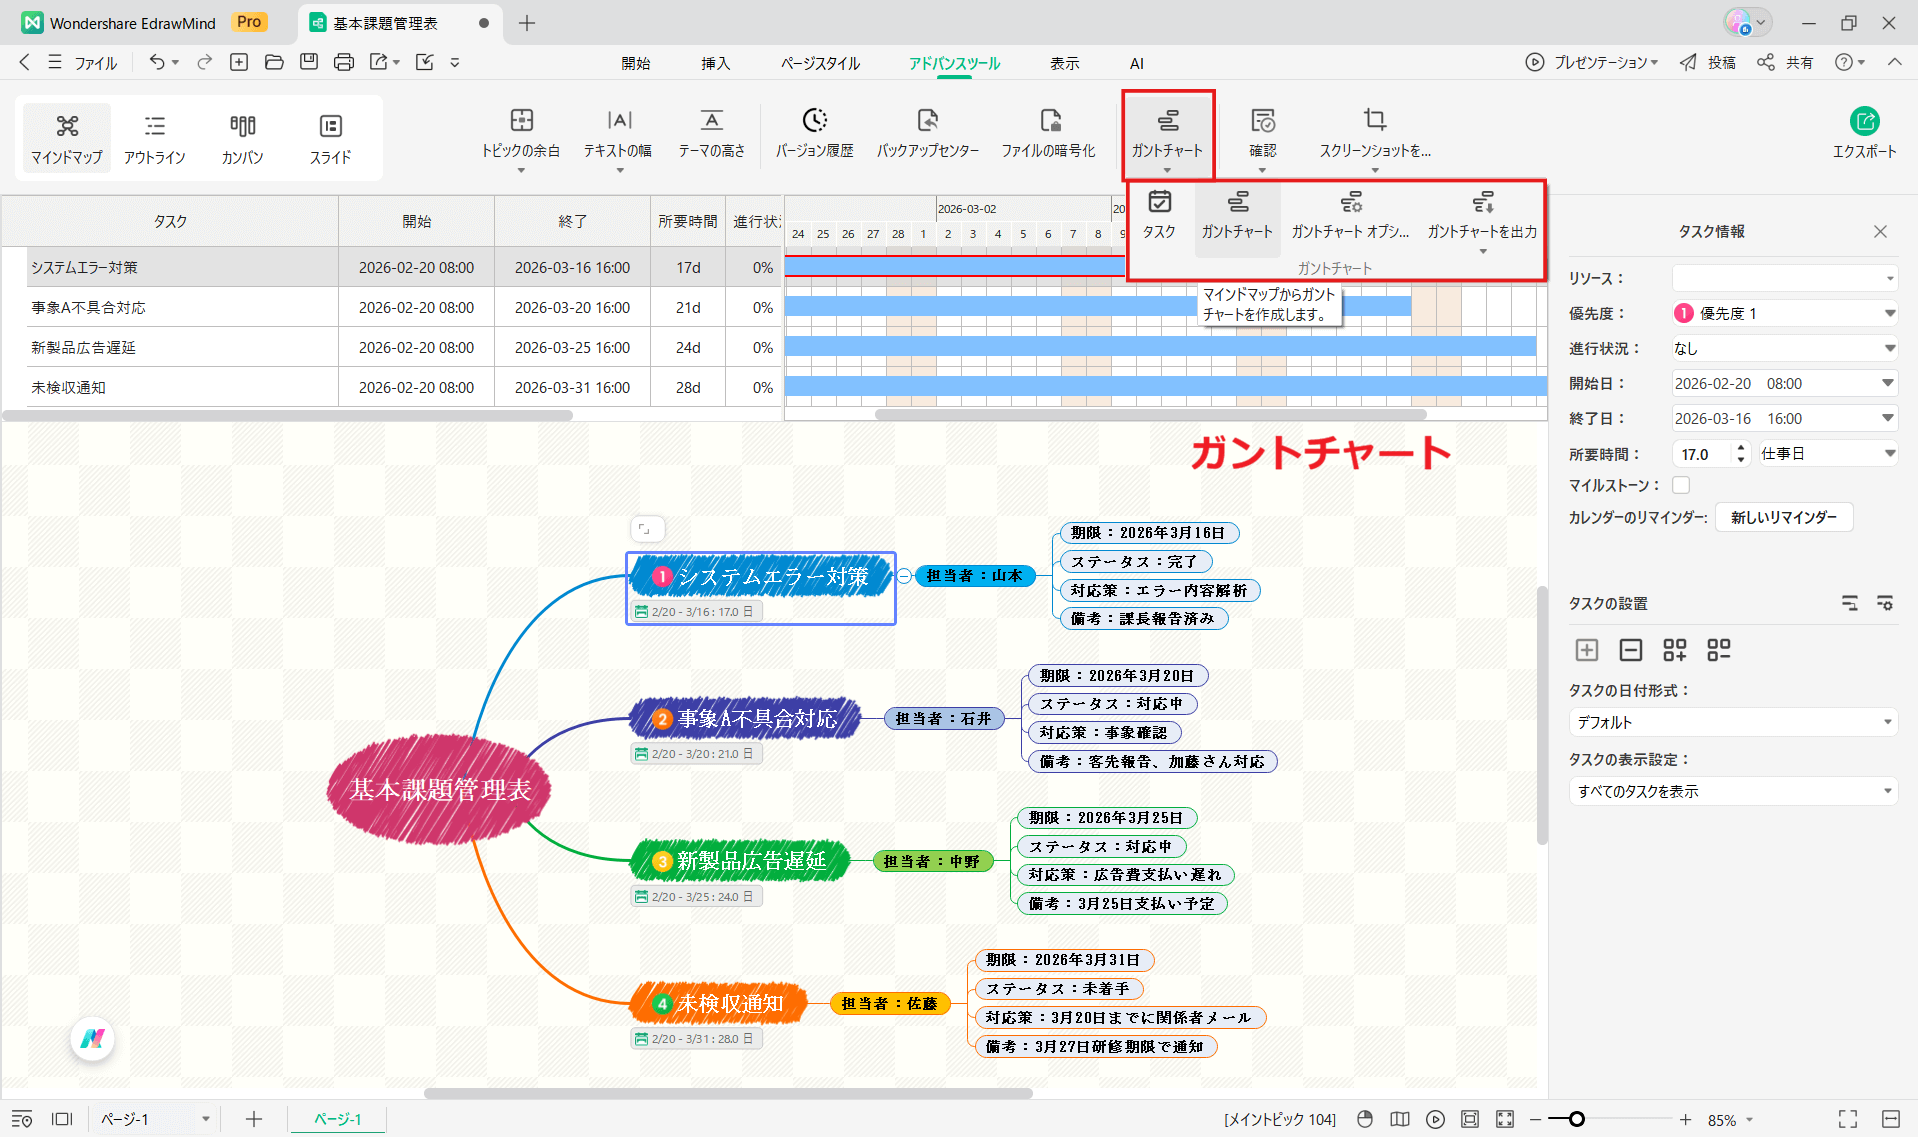Open the バックアップセンター tool

pyautogui.click(x=928, y=135)
